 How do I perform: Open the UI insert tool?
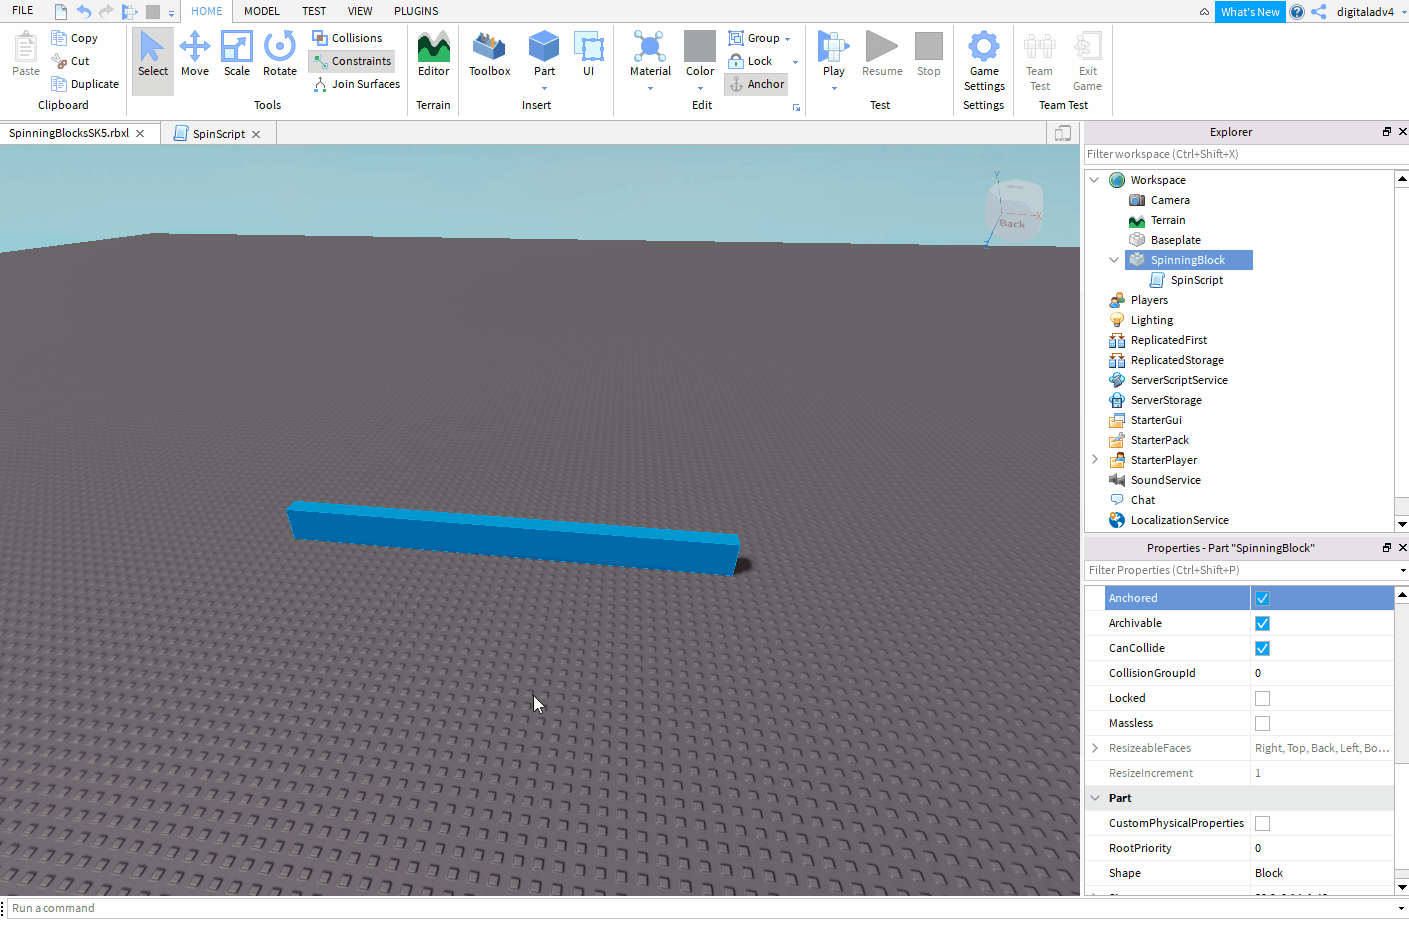click(588, 55)
